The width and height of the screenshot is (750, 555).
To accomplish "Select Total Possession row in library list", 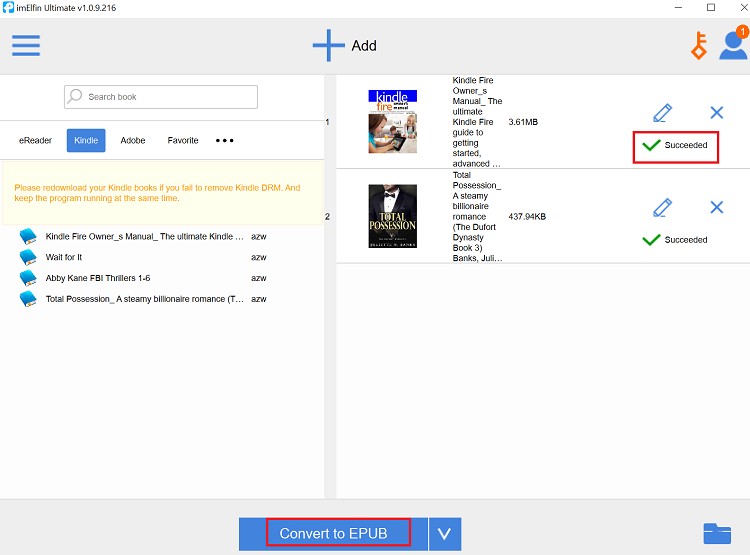I will point(143,299).
